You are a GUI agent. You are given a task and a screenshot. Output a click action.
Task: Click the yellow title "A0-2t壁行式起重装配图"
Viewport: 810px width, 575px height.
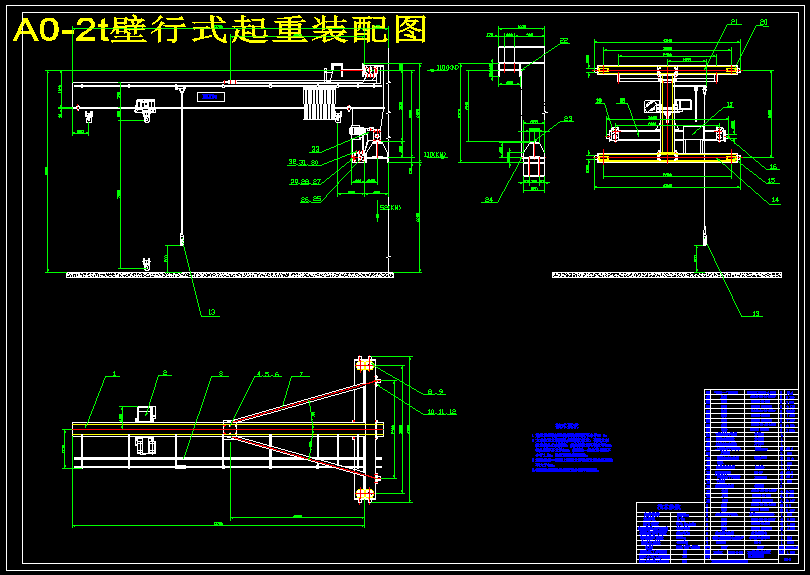(220, 29)
